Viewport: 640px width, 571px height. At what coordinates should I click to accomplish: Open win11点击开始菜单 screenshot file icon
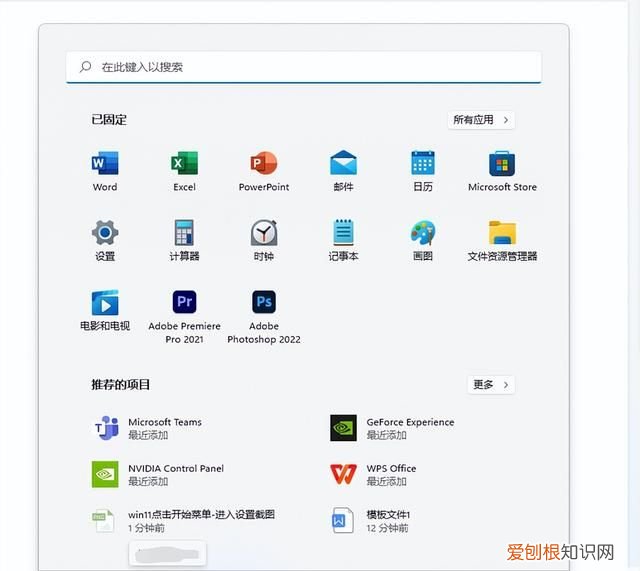coord(103,520)
